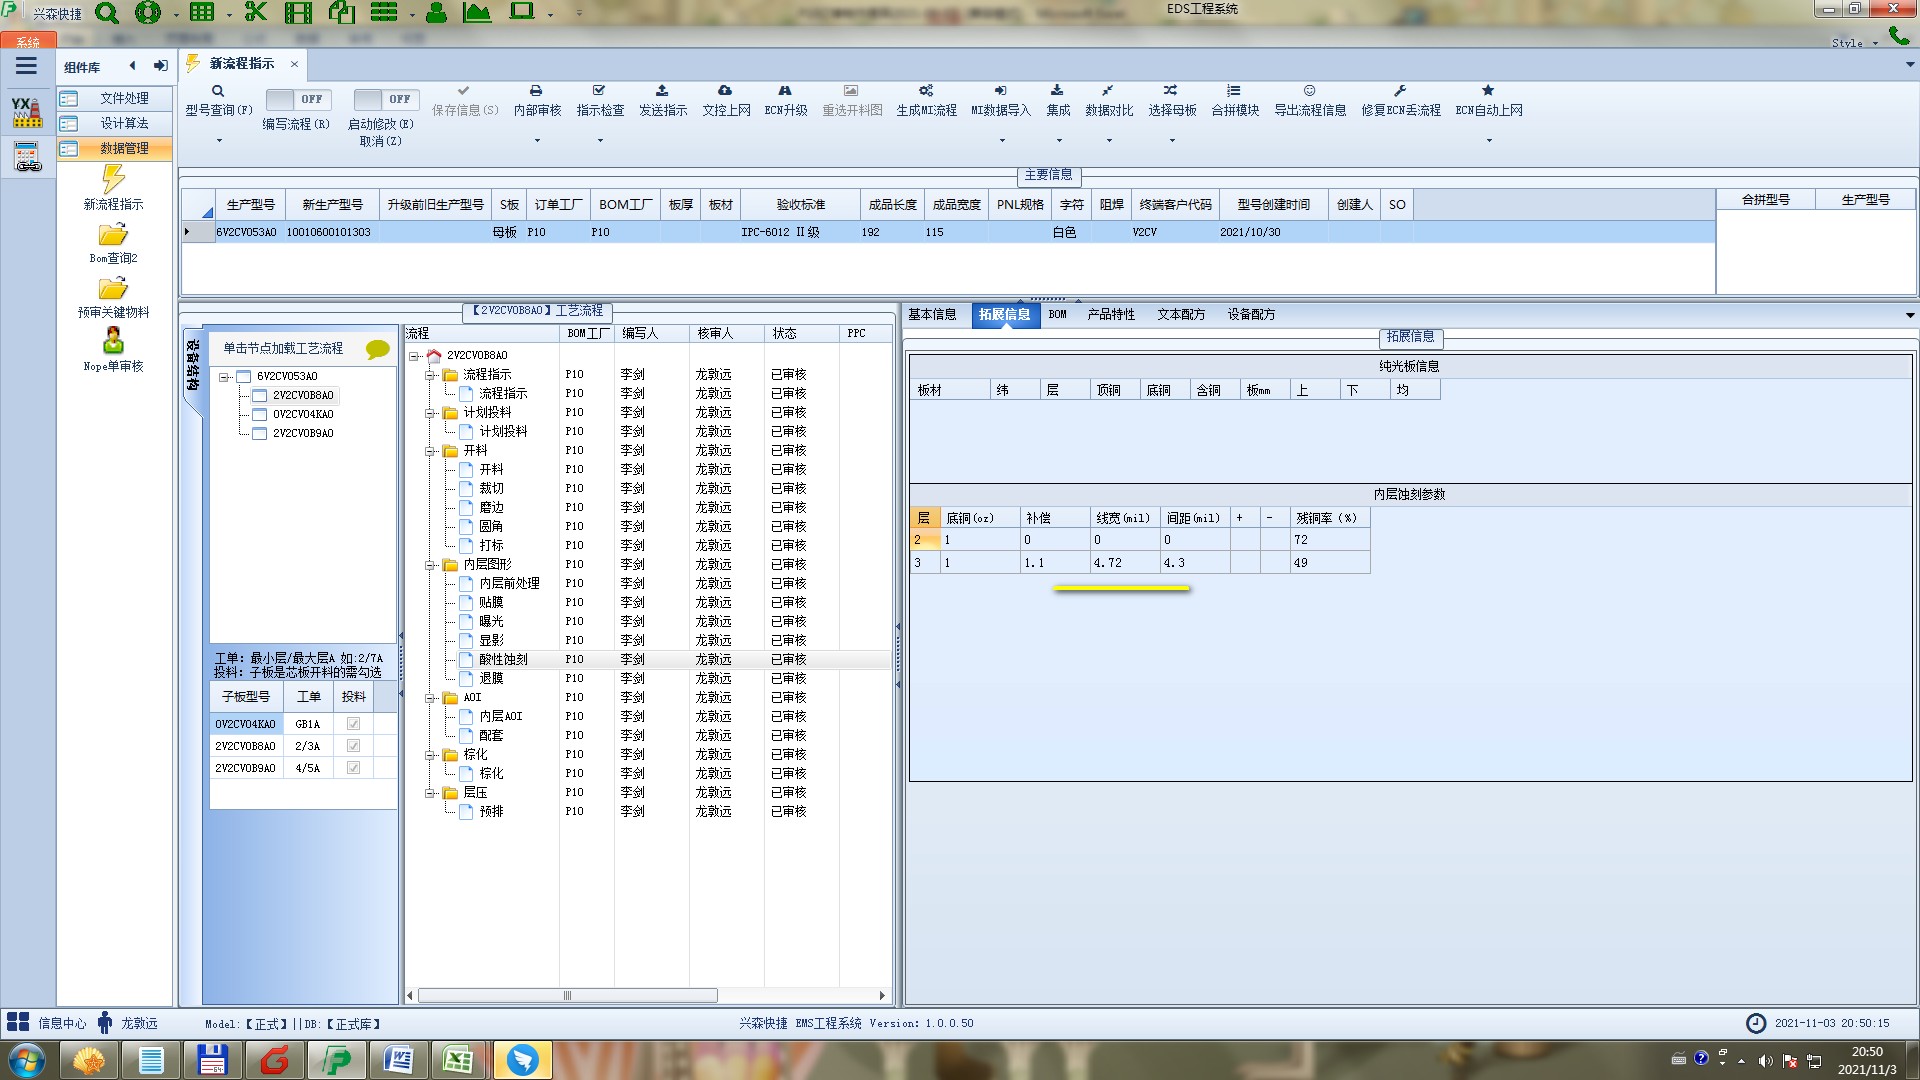Click the 生成MI流程 gears icon
This screenshot has width=1920, height=1080.
point(926,91)
